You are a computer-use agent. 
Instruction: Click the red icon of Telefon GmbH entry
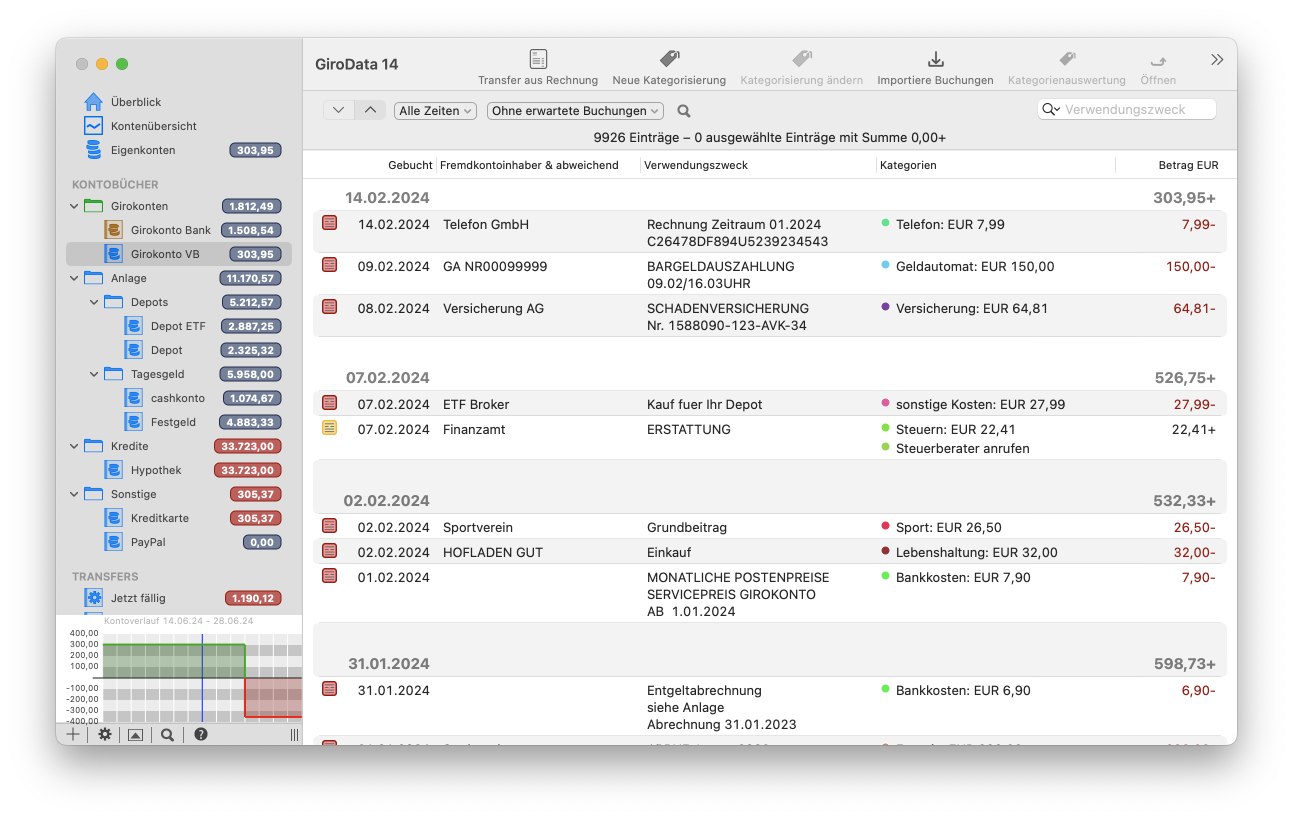tap(329, 224)
